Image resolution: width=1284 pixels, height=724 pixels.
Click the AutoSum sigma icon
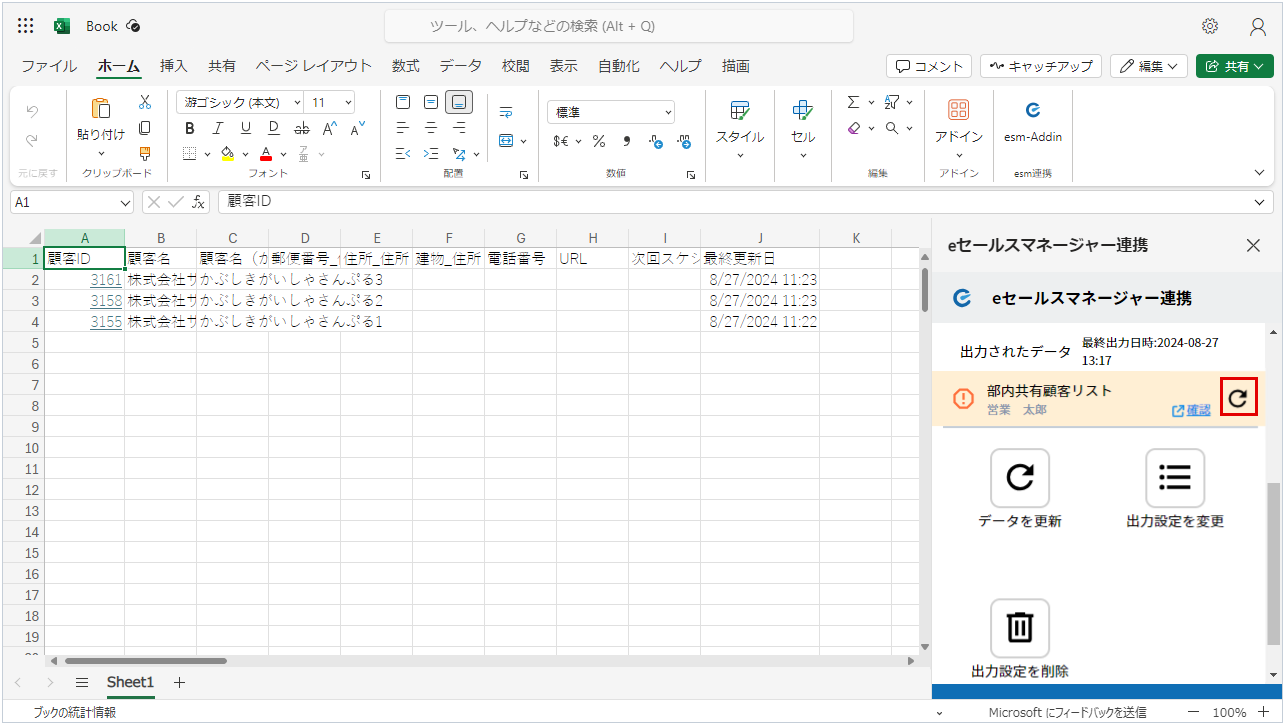(853, 102)
